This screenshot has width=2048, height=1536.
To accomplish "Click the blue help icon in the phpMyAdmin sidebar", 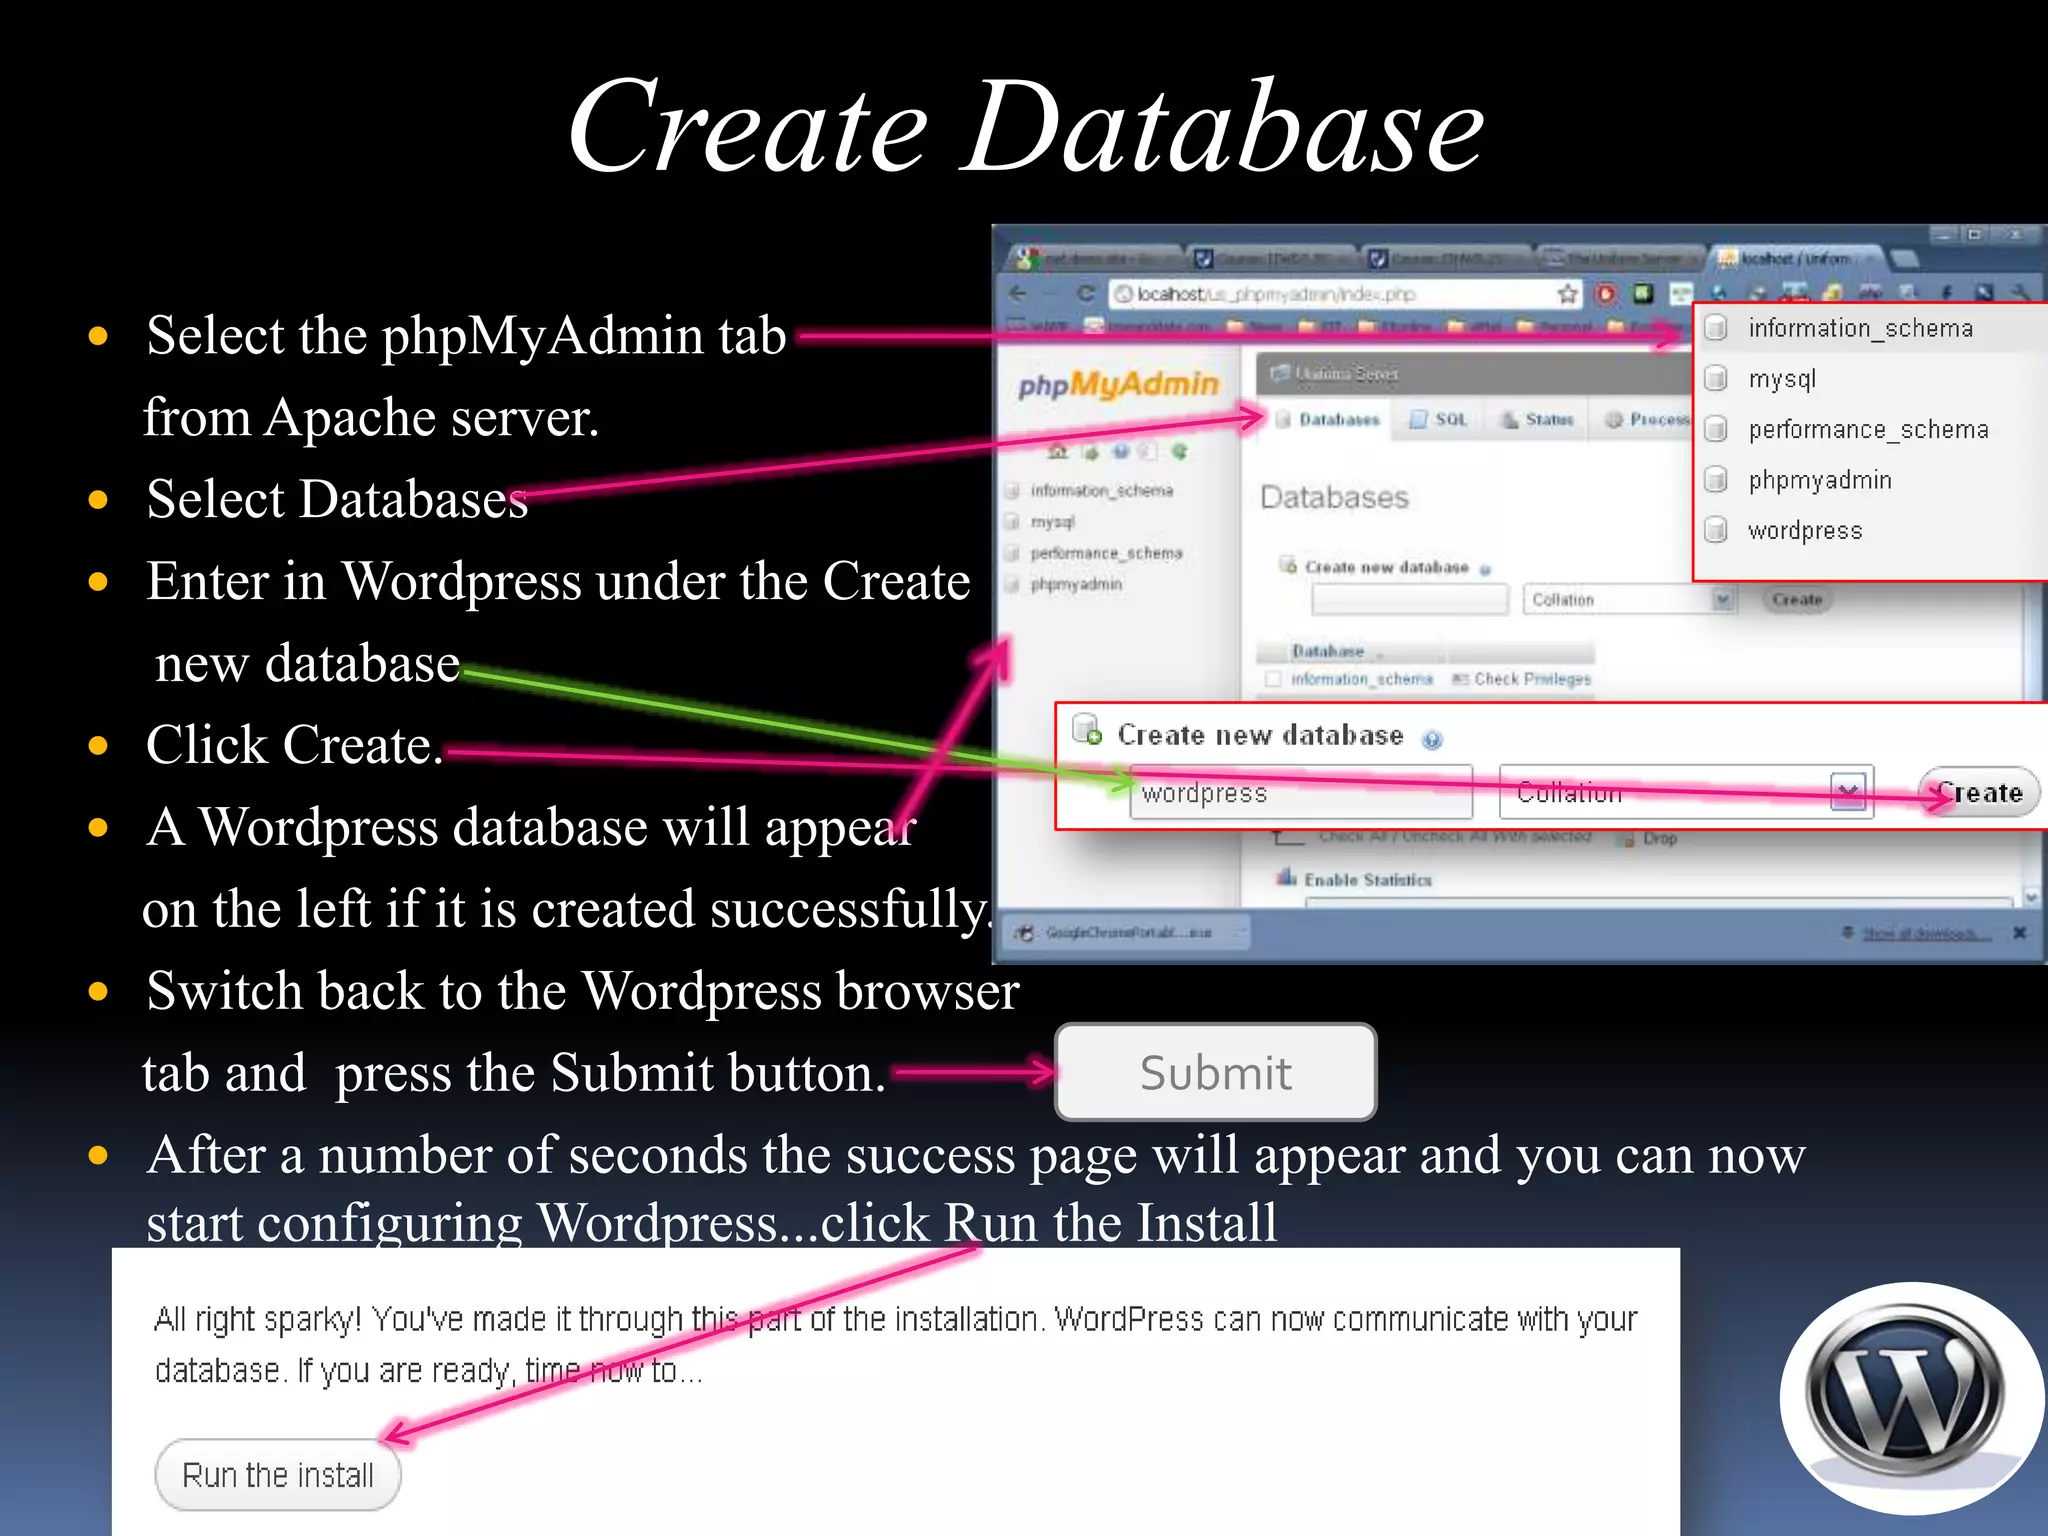I will pos(1121,452).
